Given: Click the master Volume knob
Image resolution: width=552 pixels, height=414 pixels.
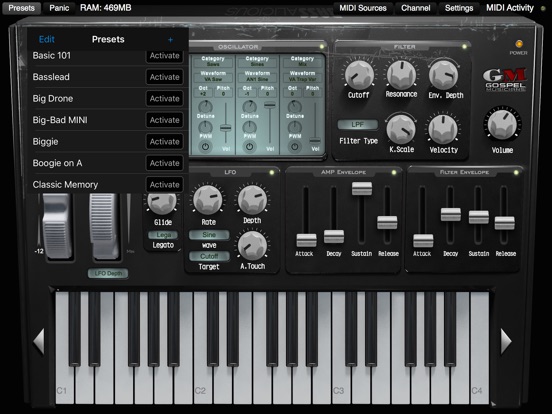Looking at the screenshot, I should click(x=502, y=124).
